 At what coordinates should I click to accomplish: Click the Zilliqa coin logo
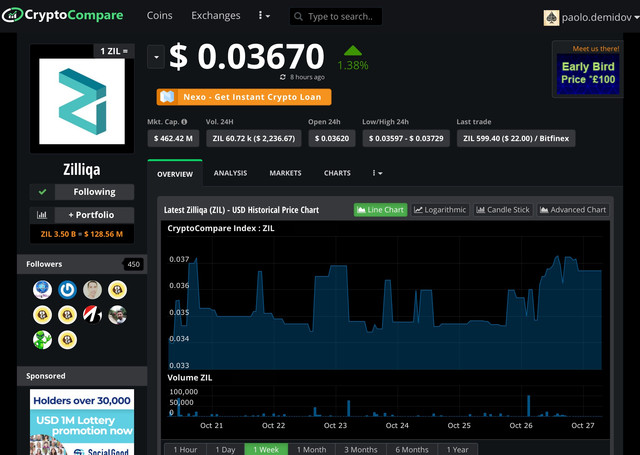(x=82, y=101)
